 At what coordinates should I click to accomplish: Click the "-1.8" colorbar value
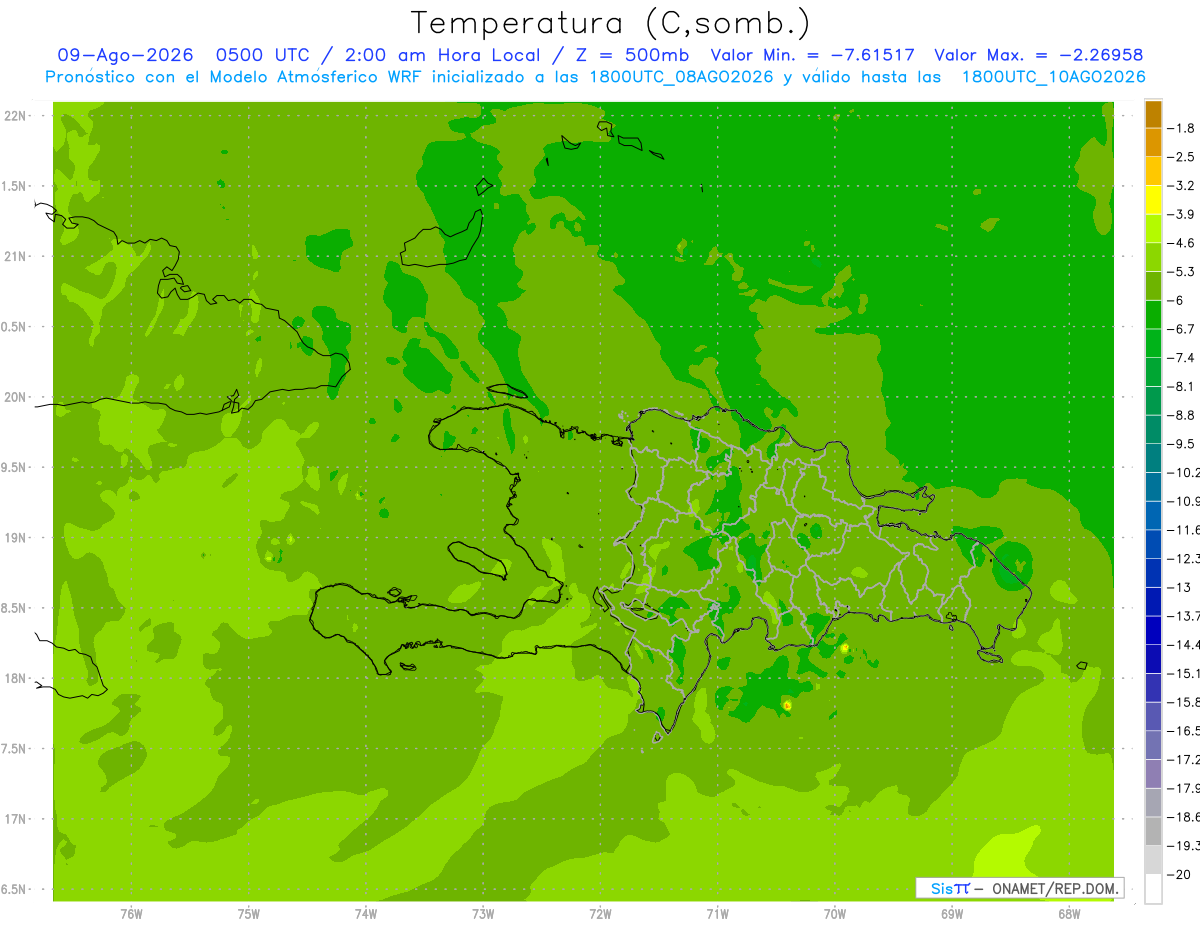1181,128
